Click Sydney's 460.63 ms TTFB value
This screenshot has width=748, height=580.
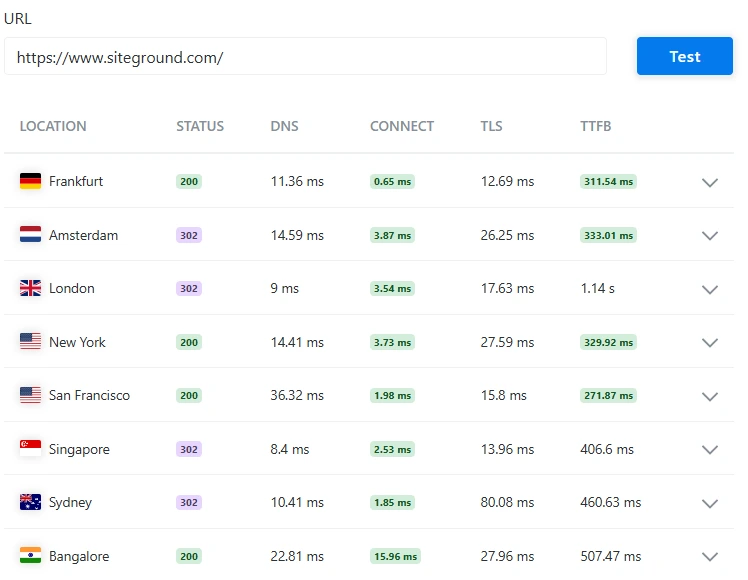click(x=611, y=502)
